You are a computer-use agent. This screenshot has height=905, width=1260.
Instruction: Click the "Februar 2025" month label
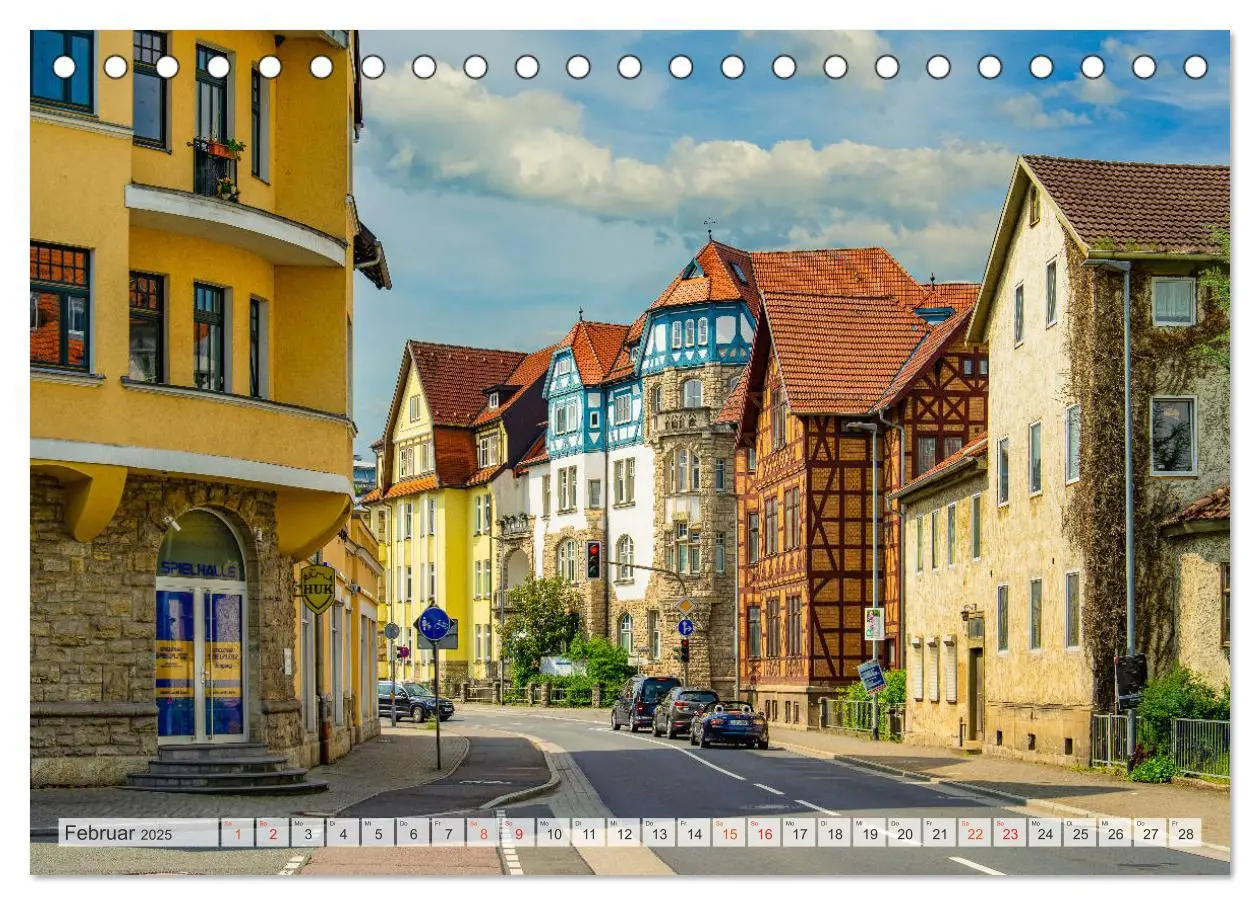coord(116,833)
